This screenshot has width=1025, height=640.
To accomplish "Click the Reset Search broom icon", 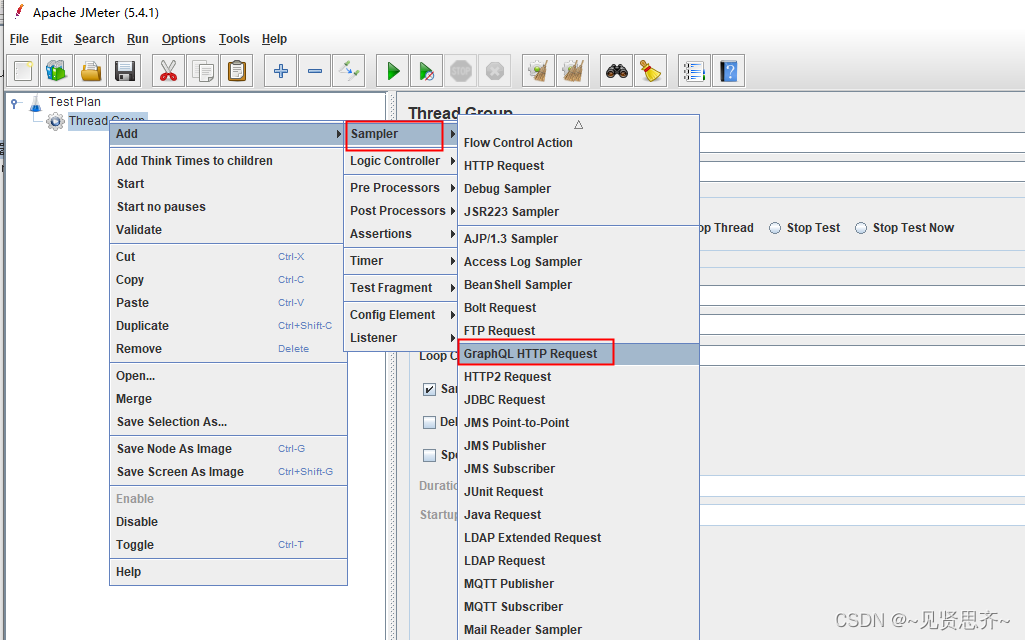I will 650,71.
